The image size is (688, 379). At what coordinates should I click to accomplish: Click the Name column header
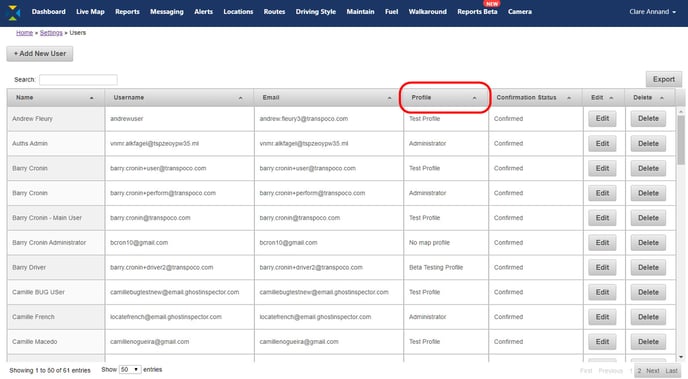(x=56, y=98)
